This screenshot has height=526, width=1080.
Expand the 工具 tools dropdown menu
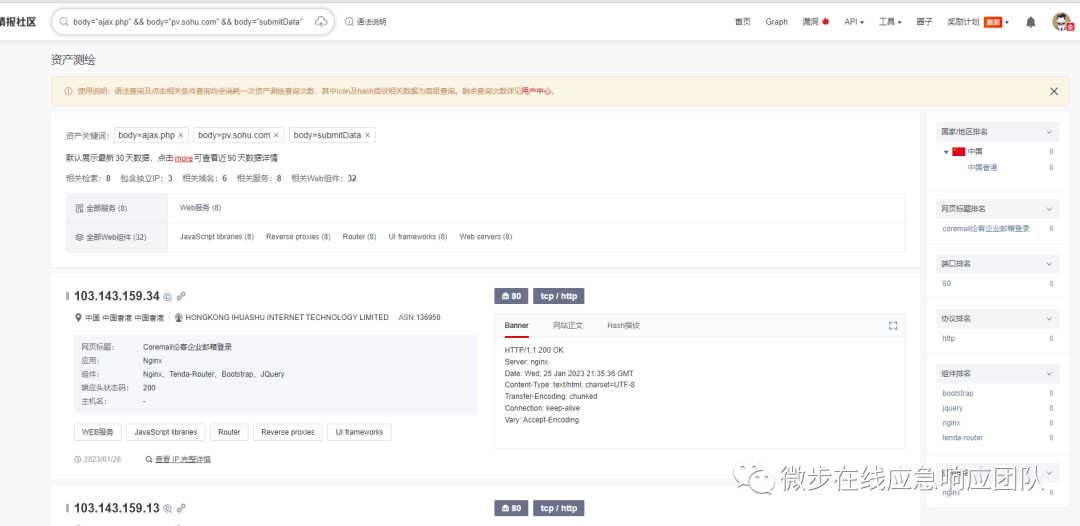click(890, 22)
